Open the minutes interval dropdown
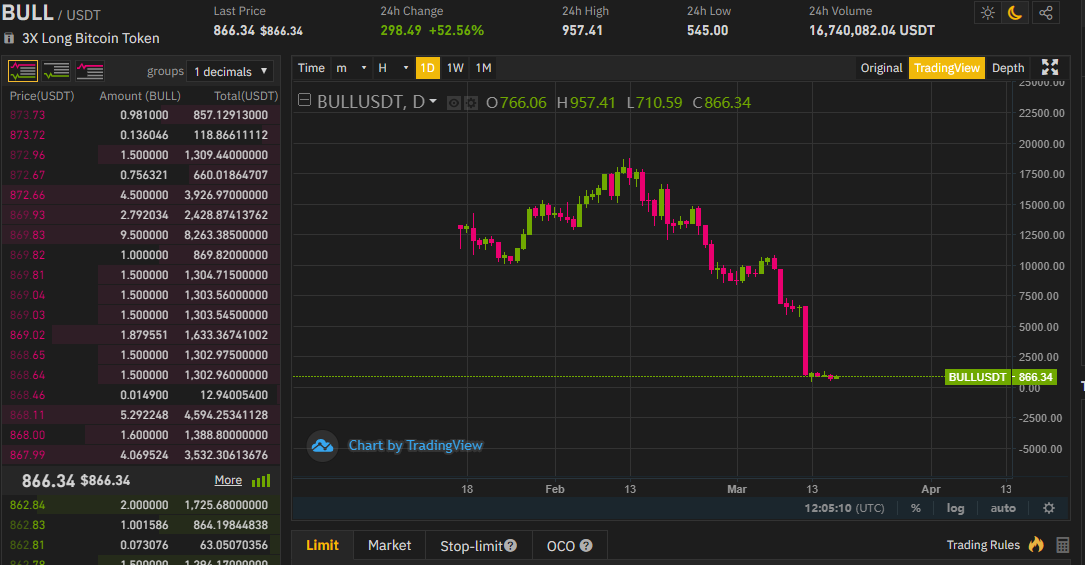The image size is (1085, 565). [x=352, y=68]
